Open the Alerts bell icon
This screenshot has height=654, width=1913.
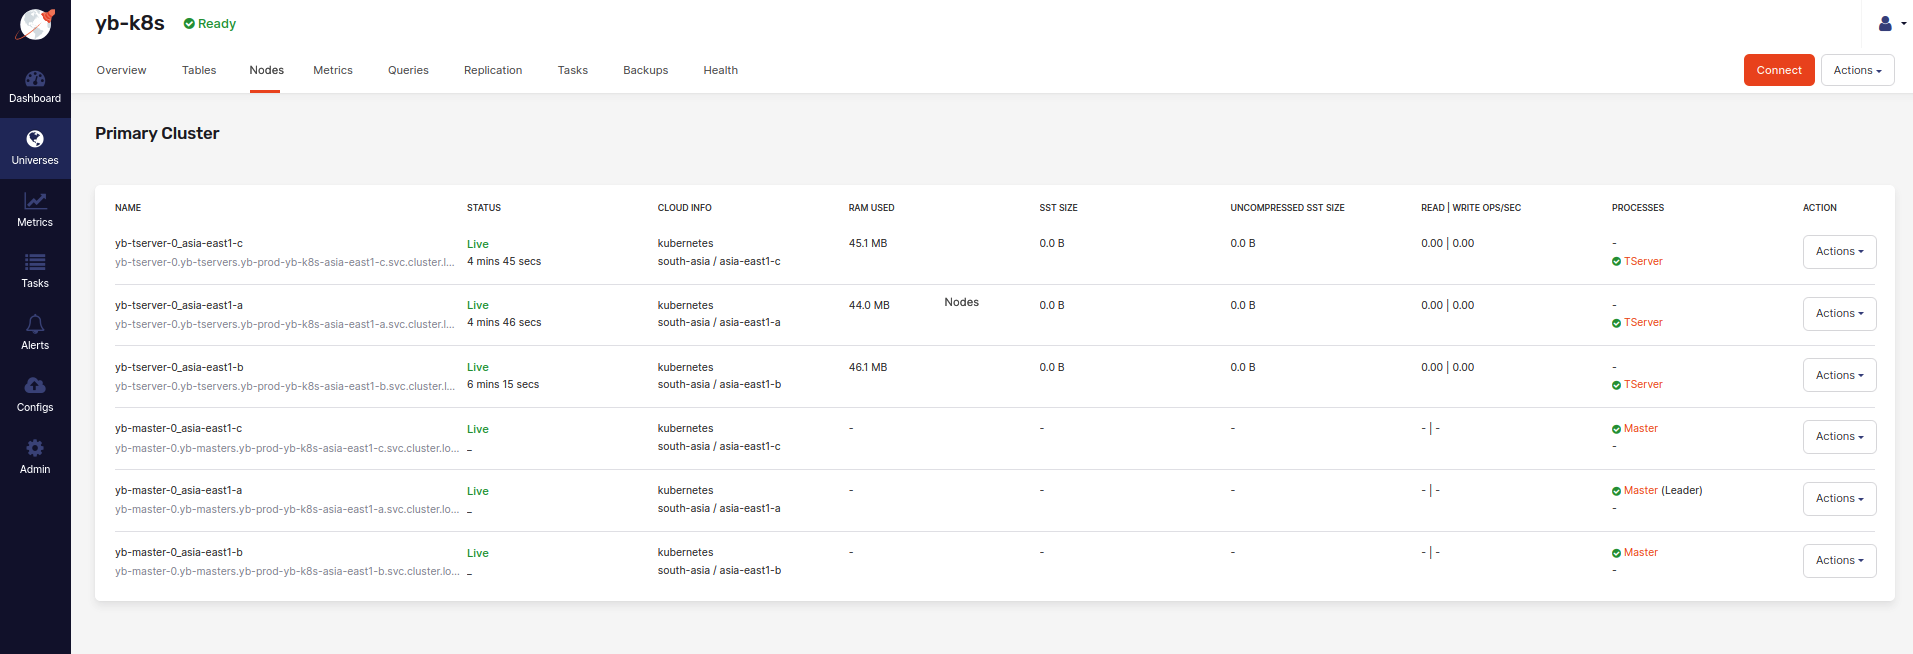(35, 325)
